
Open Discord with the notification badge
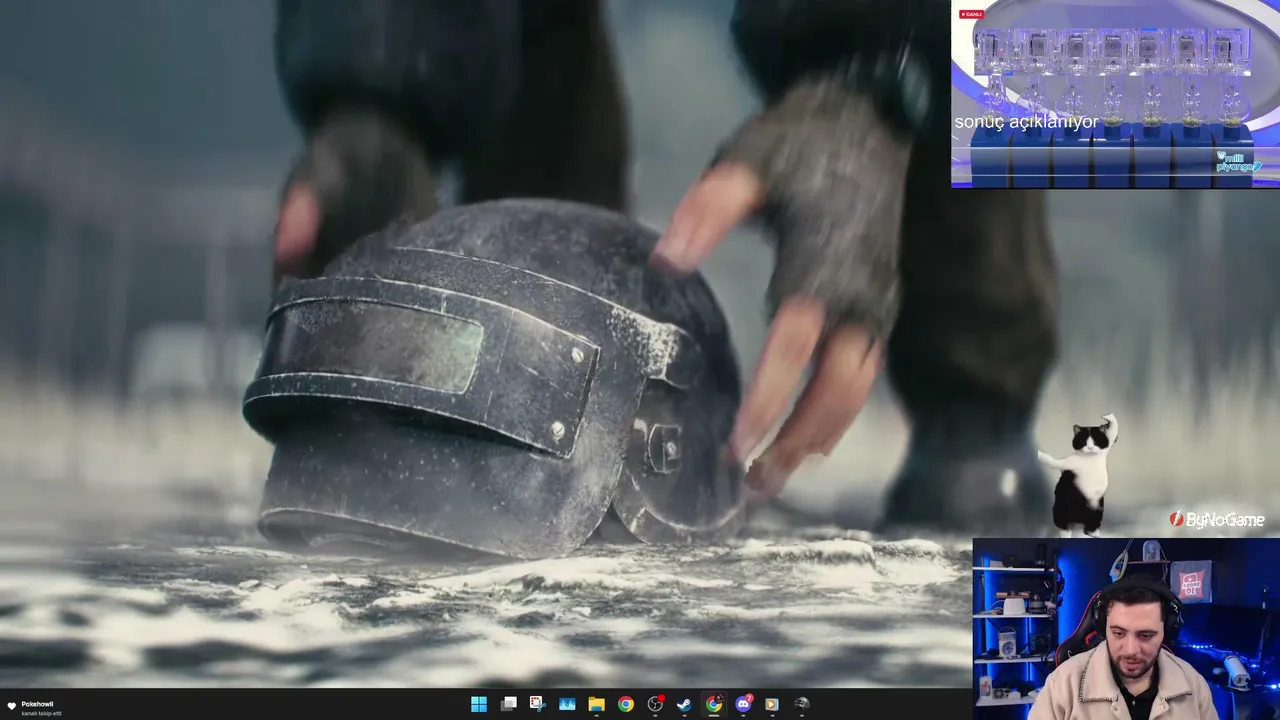(x=743, y=704)
